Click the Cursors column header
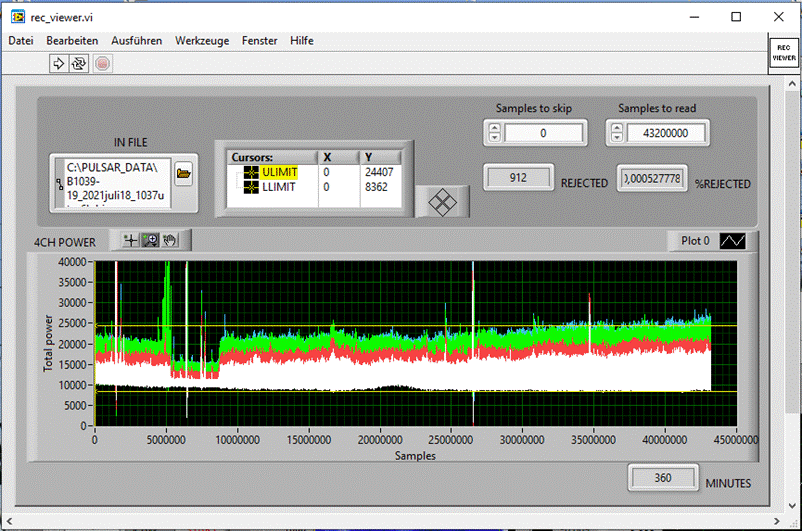 point(273,157)
